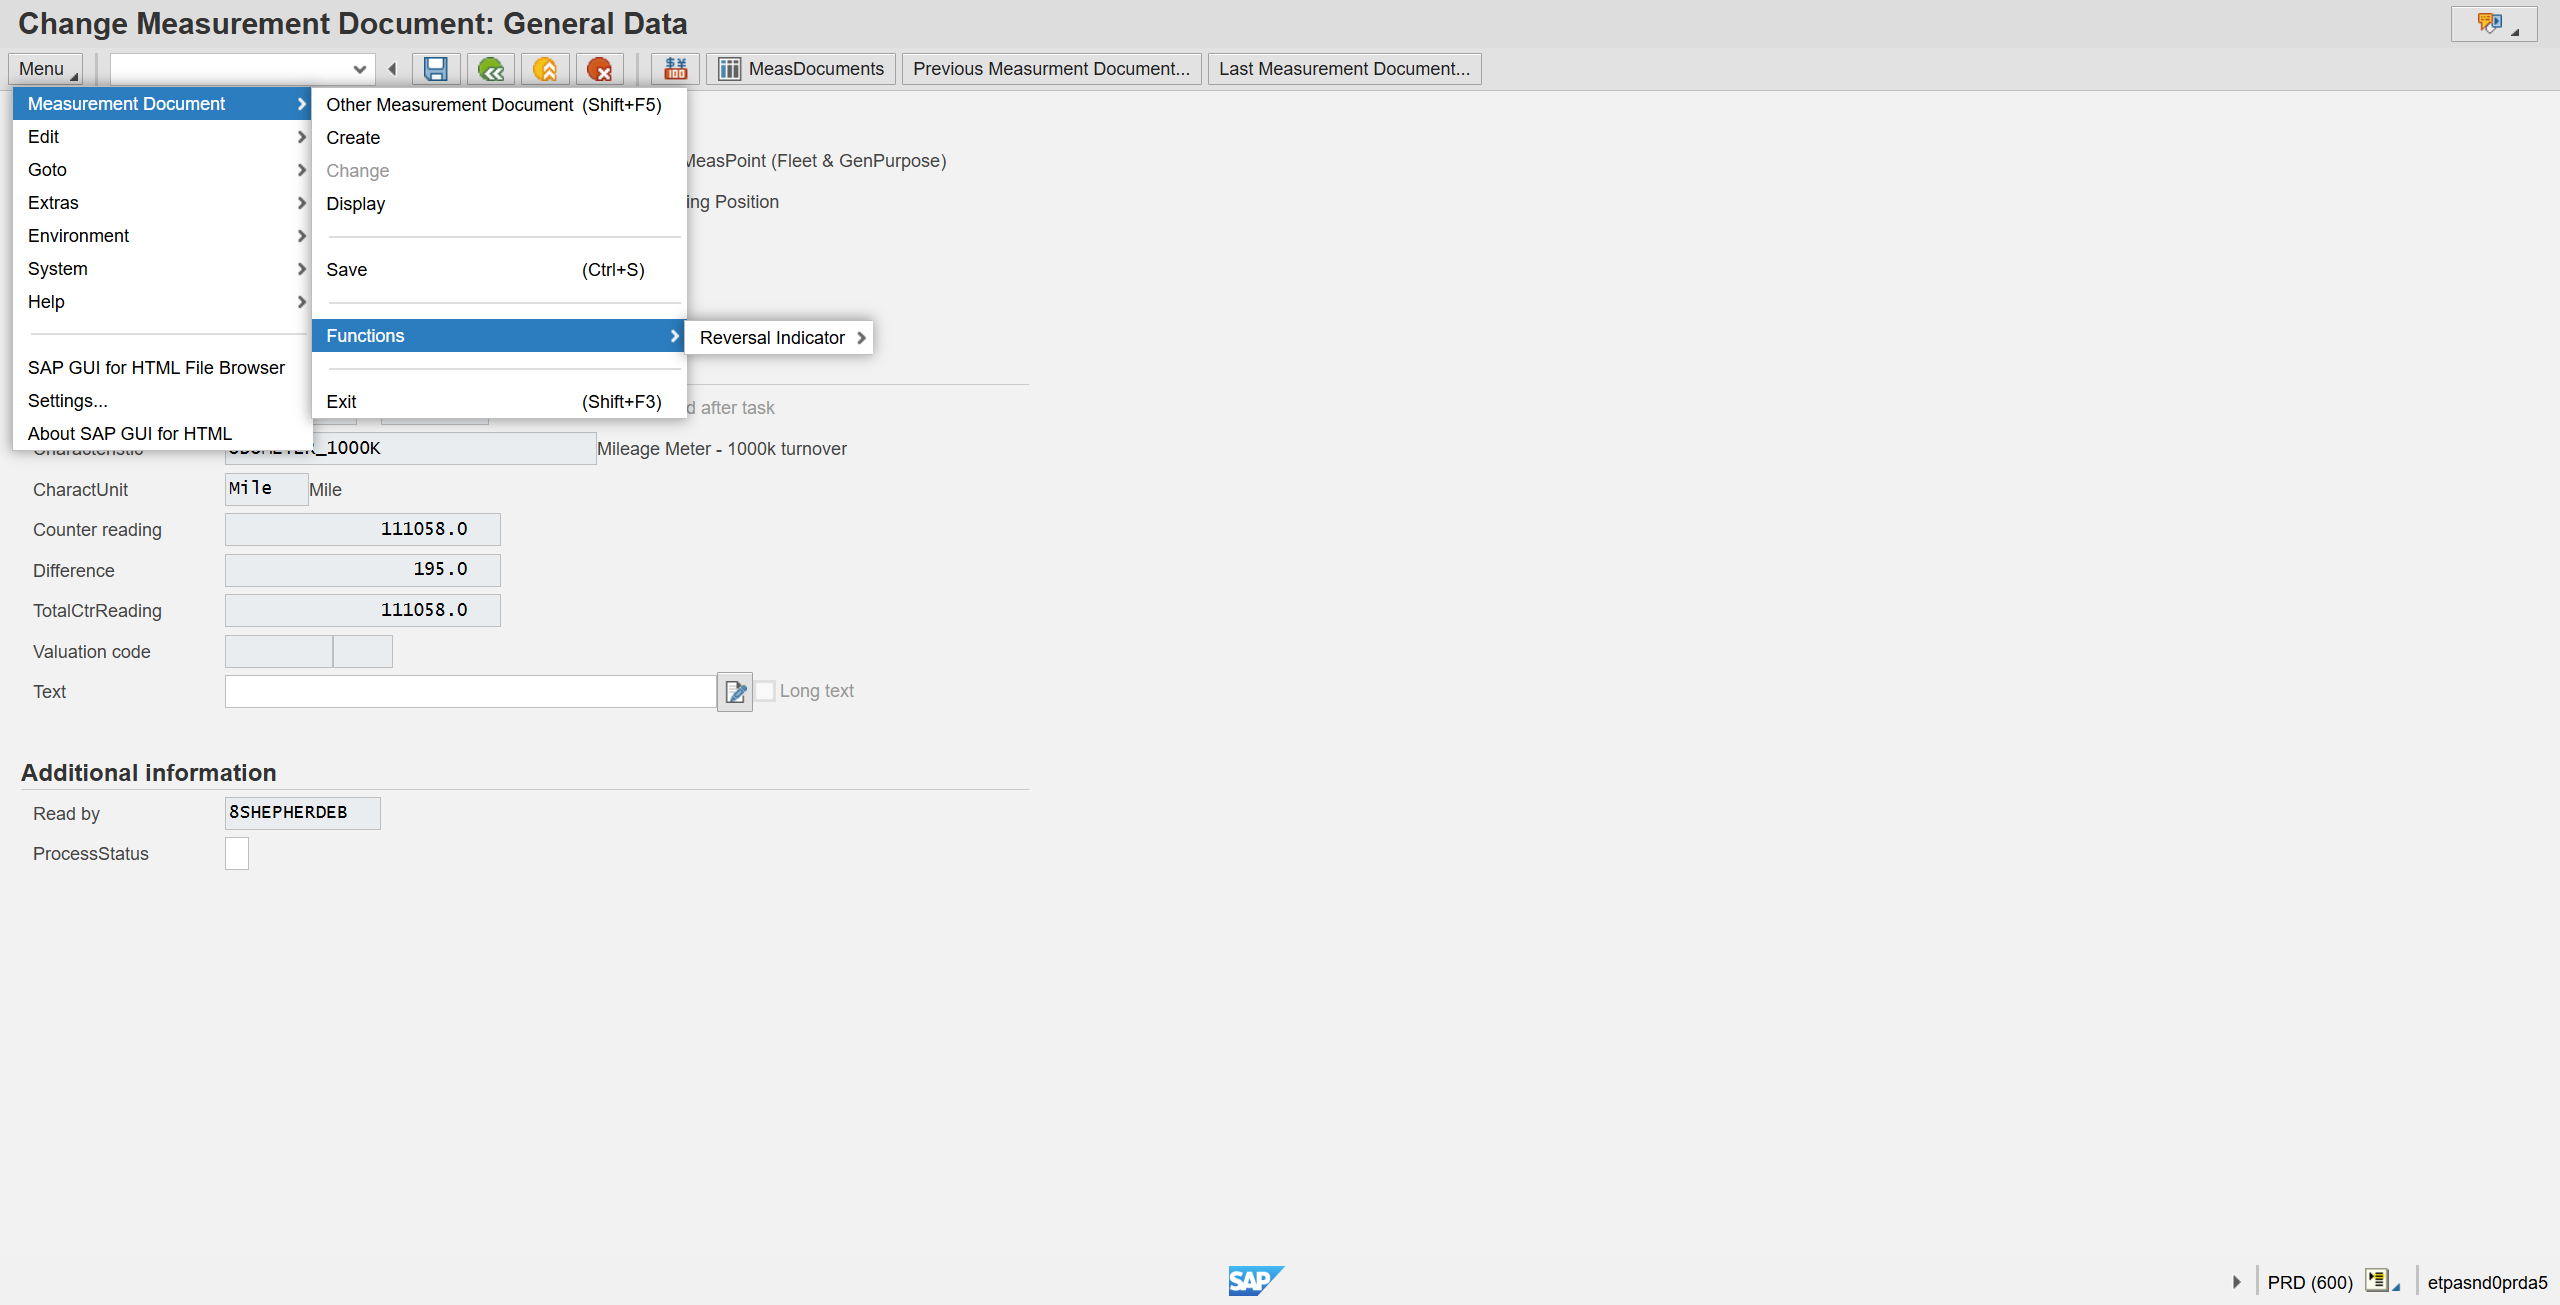Open the Help menu
2560x1305 pixels.
coord(162,302)
